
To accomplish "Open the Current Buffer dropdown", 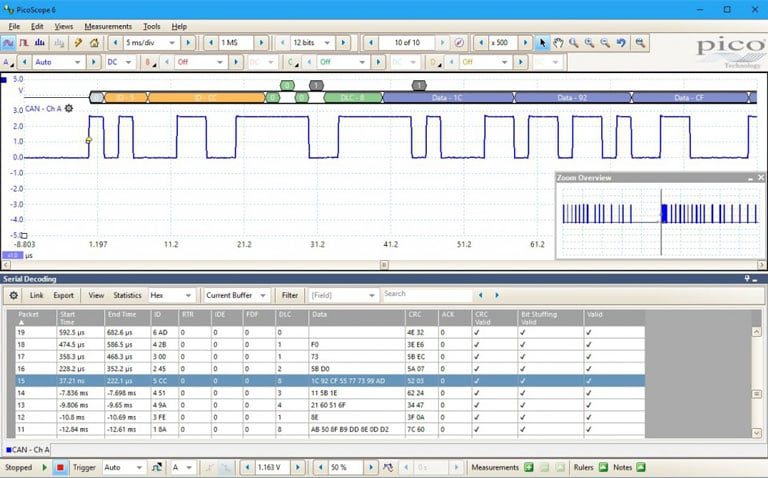I will (x=263, y=295).
